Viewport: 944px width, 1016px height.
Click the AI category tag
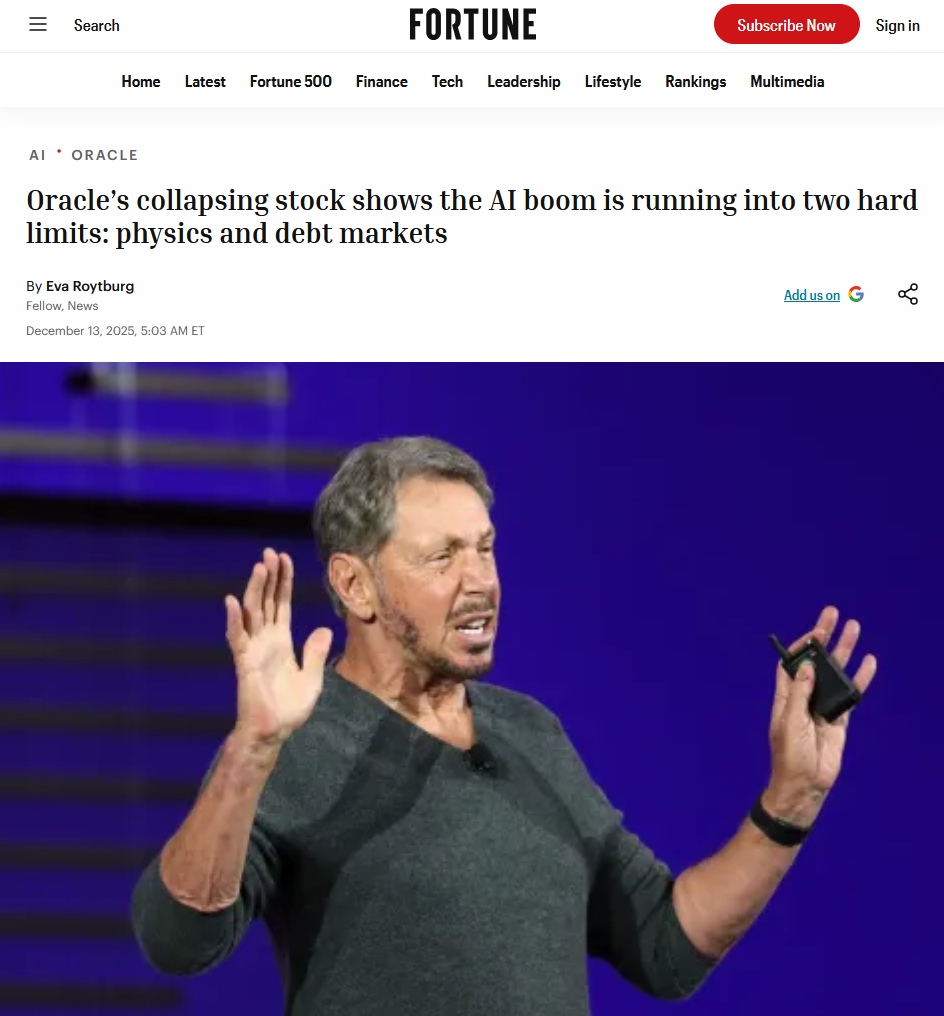[38, 156]
